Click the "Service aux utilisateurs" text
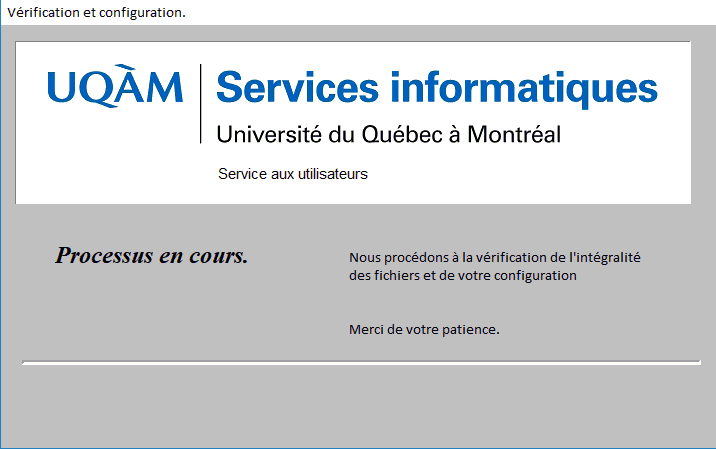This screenshot has height=449, width=716. 293,174
